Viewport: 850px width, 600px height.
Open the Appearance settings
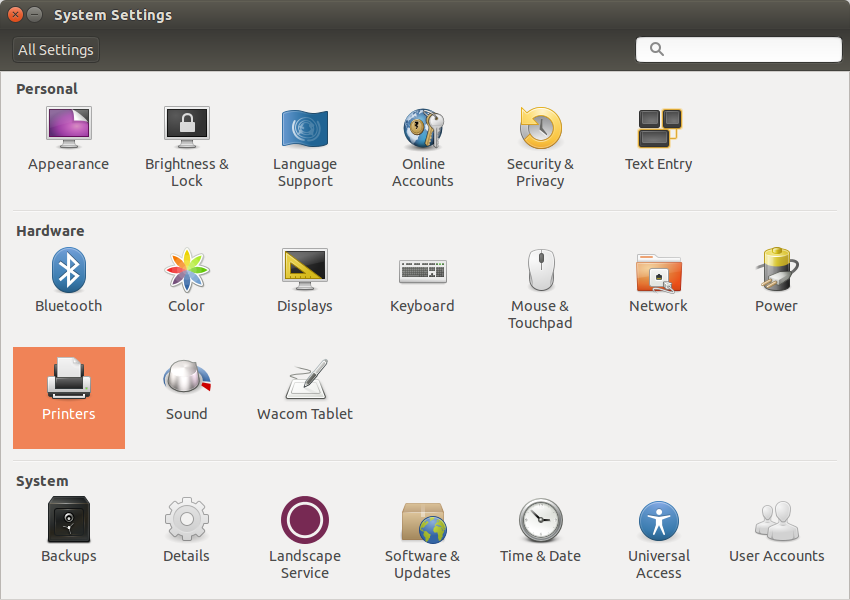point(68,139)
